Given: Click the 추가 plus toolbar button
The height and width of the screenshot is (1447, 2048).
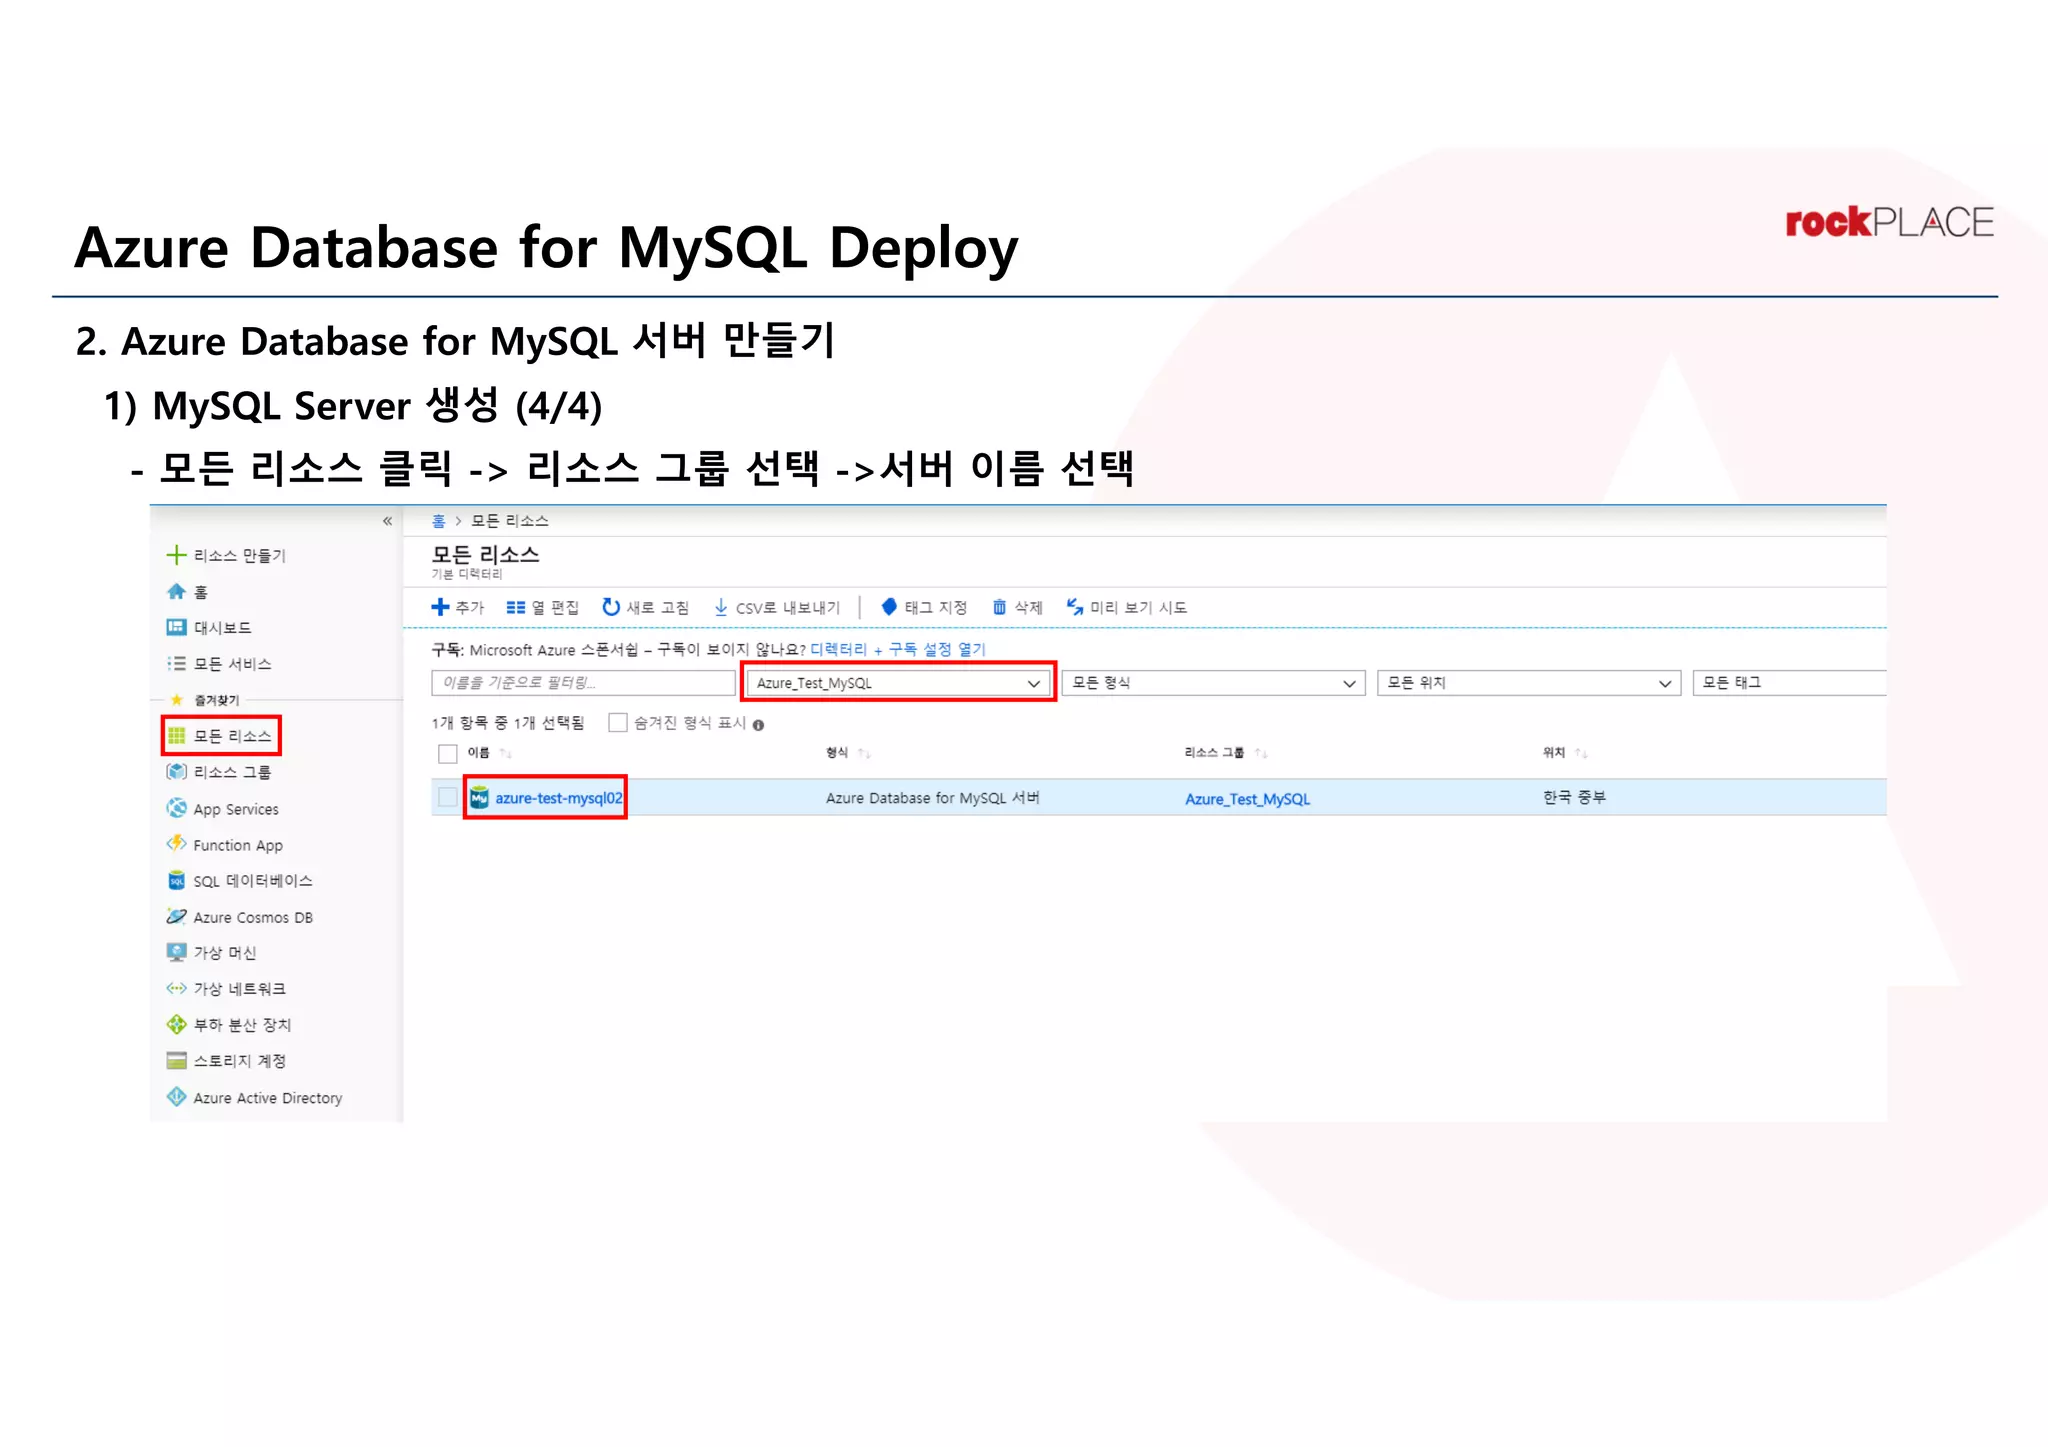Looking at the screenshot, I should (x=457, y=607).
